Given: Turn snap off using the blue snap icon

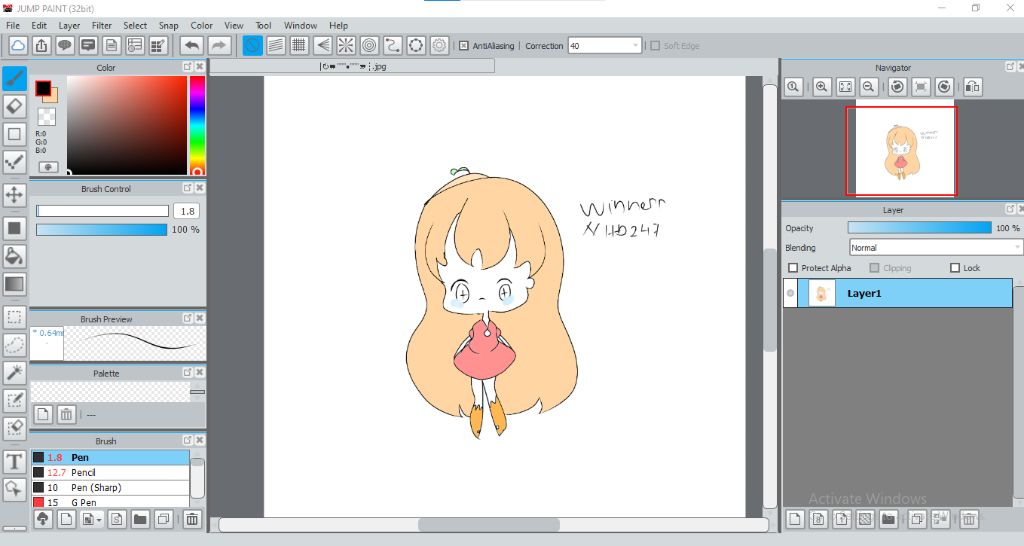Looking at the screenshot, I should [253, 46].
